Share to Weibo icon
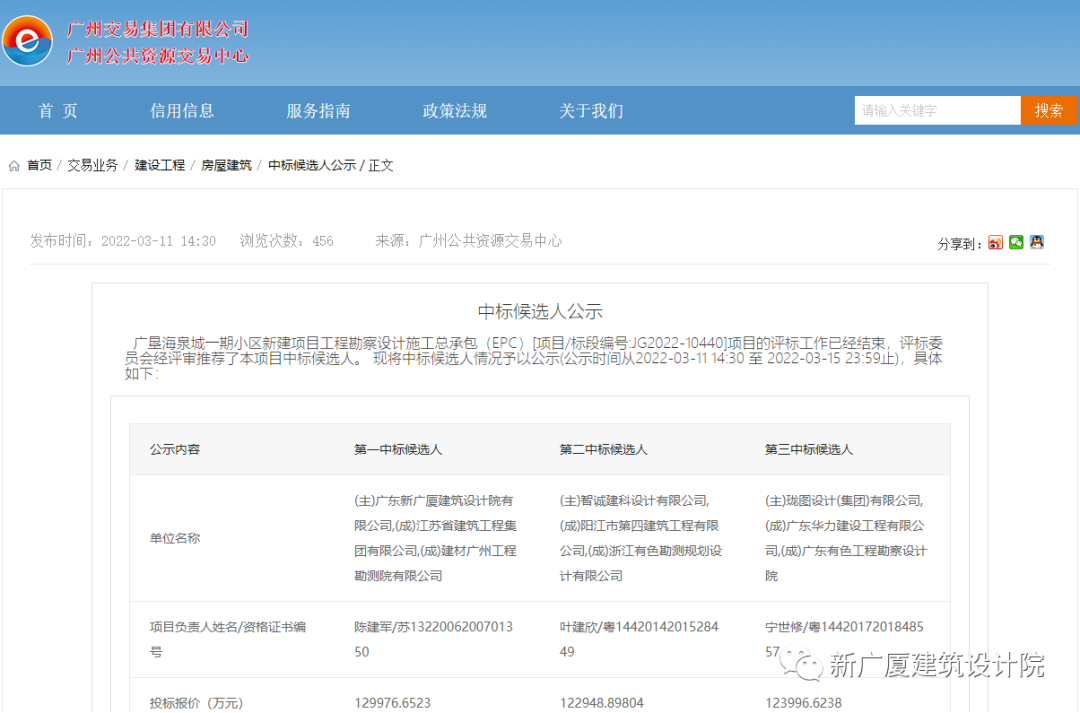Image resolution: width=1080 pixels, height=713 pixels. point(995,242)
